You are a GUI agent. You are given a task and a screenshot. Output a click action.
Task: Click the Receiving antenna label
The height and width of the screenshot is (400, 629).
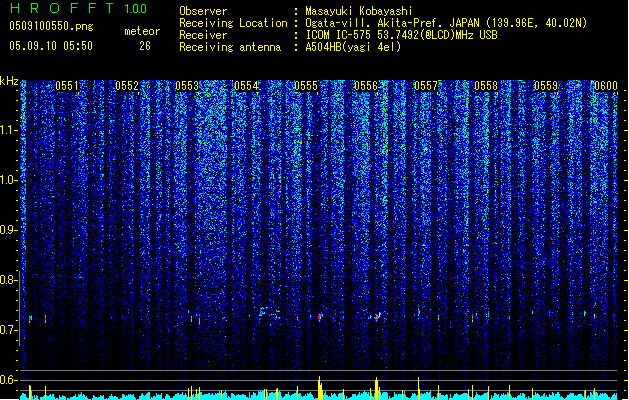230,47
